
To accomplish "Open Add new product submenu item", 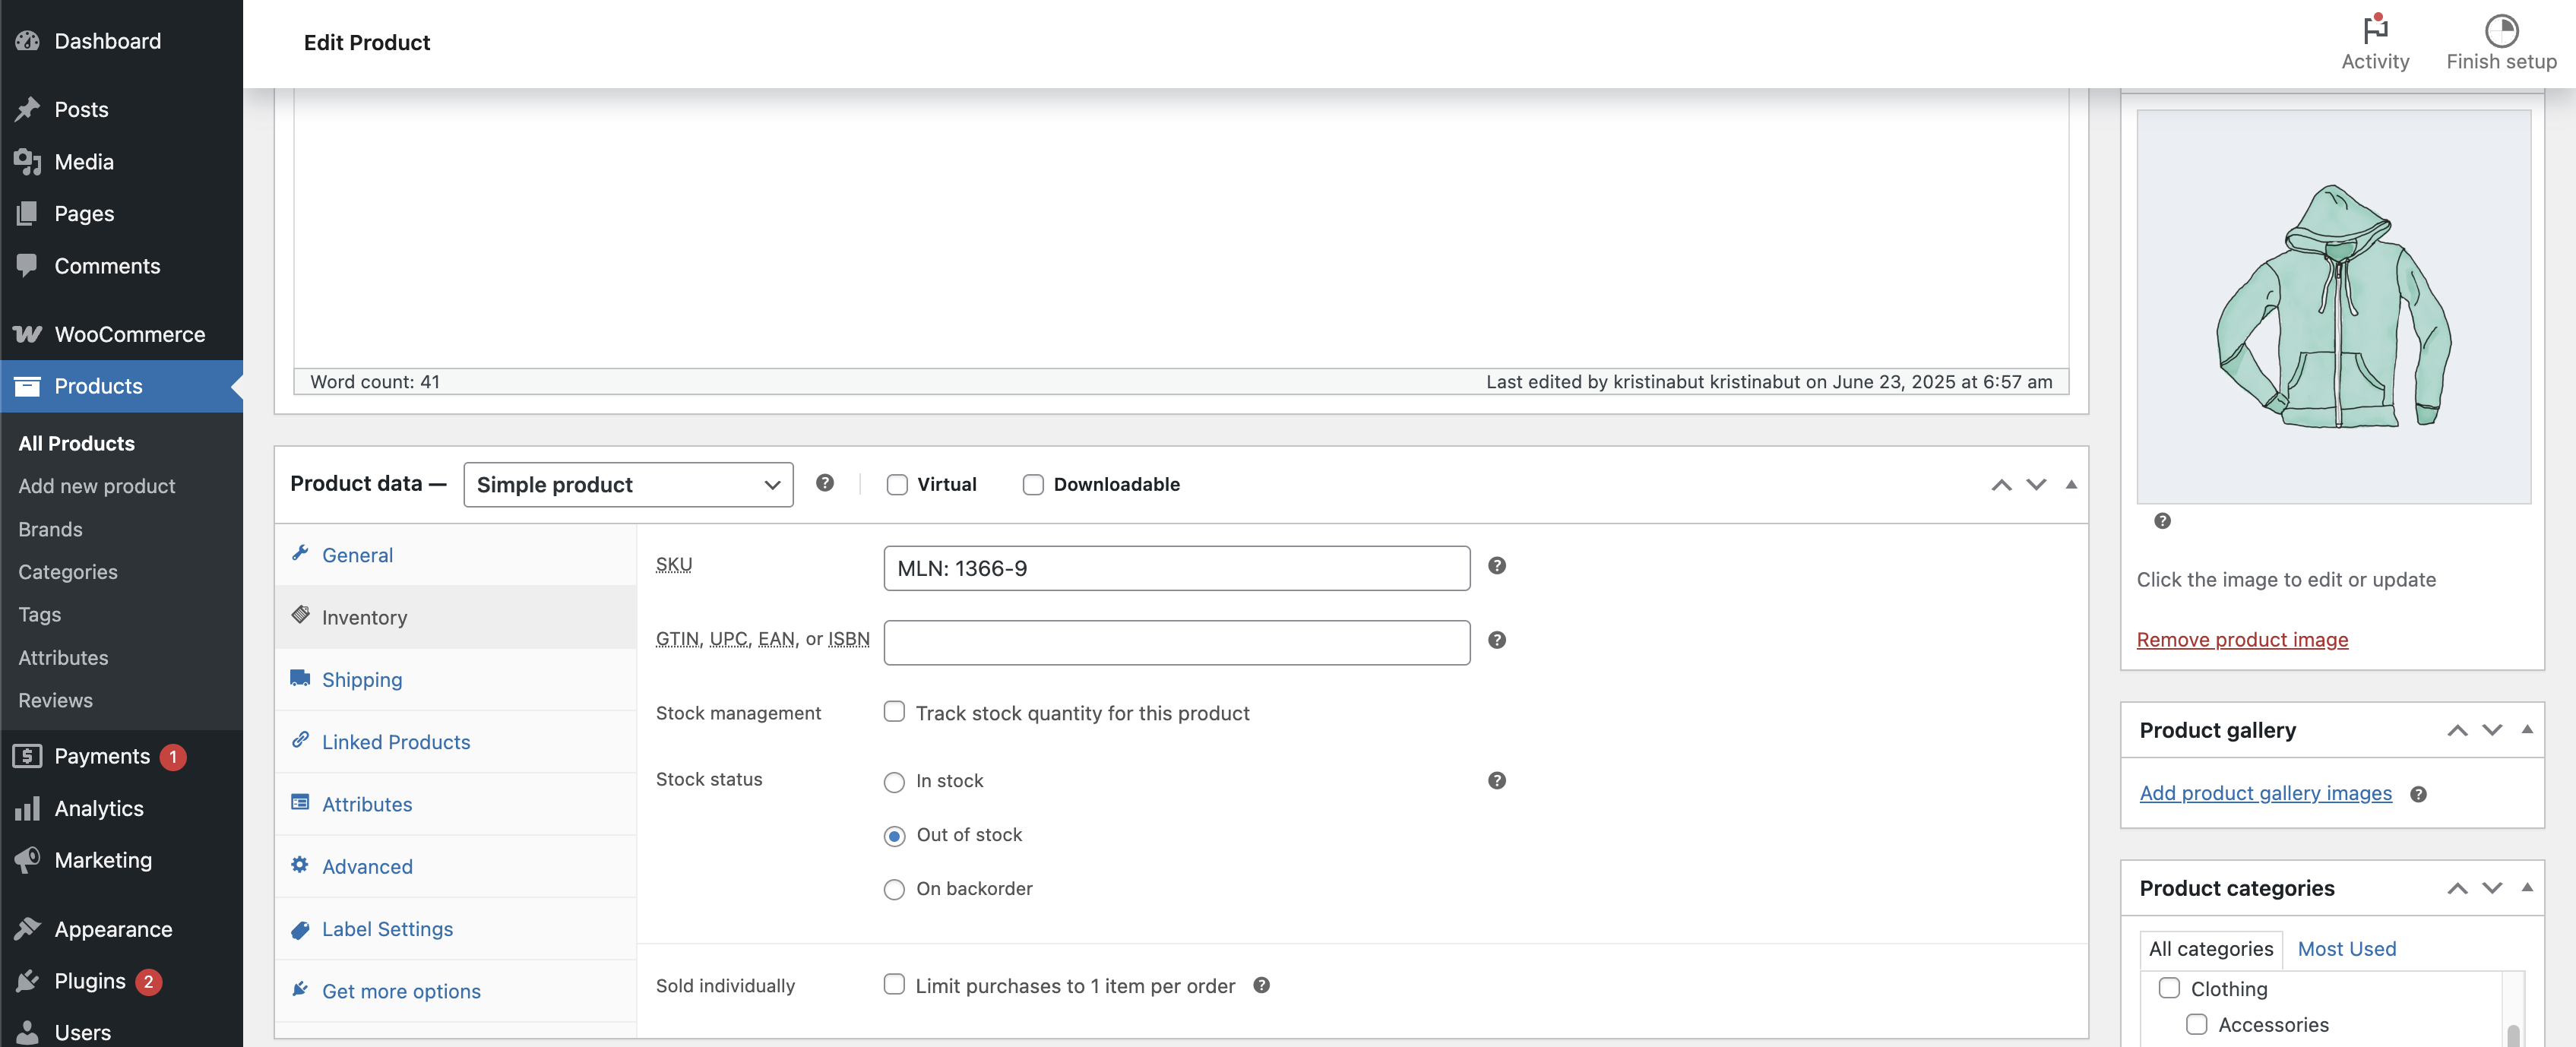I will [x=97, y=486].
